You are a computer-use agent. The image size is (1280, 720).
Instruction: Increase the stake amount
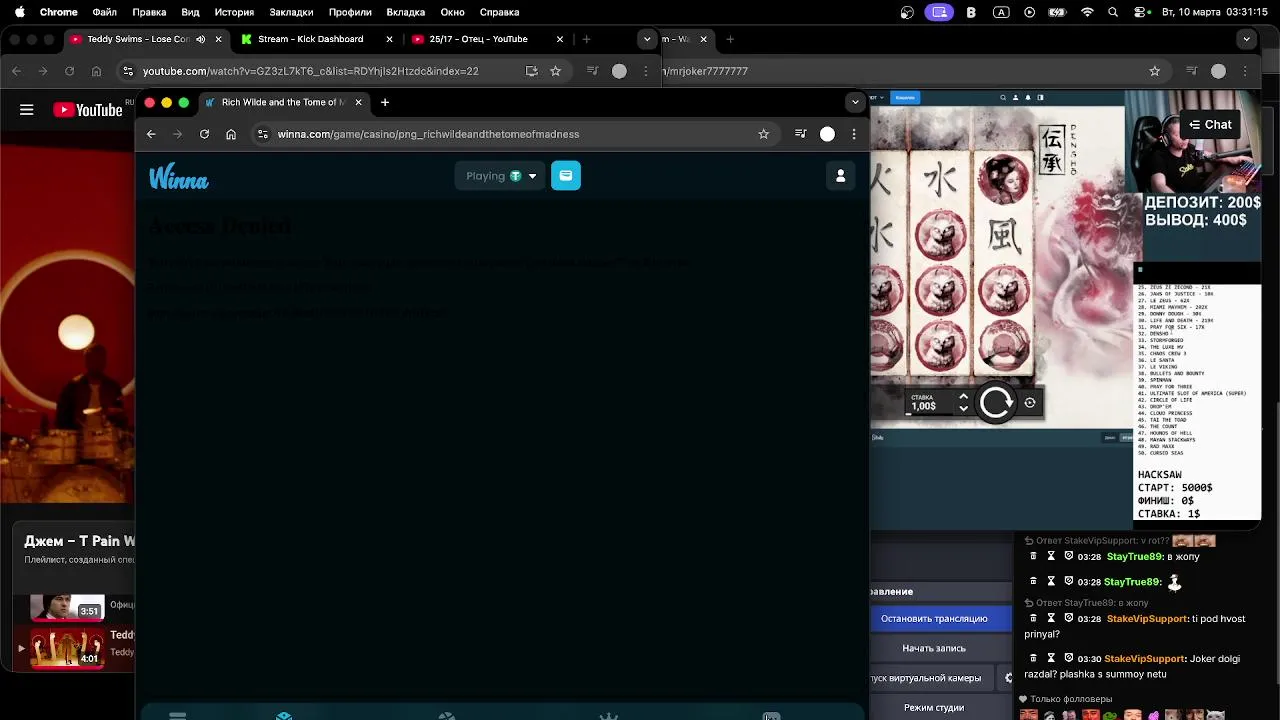pyautogui.click(x=963, y=397)
